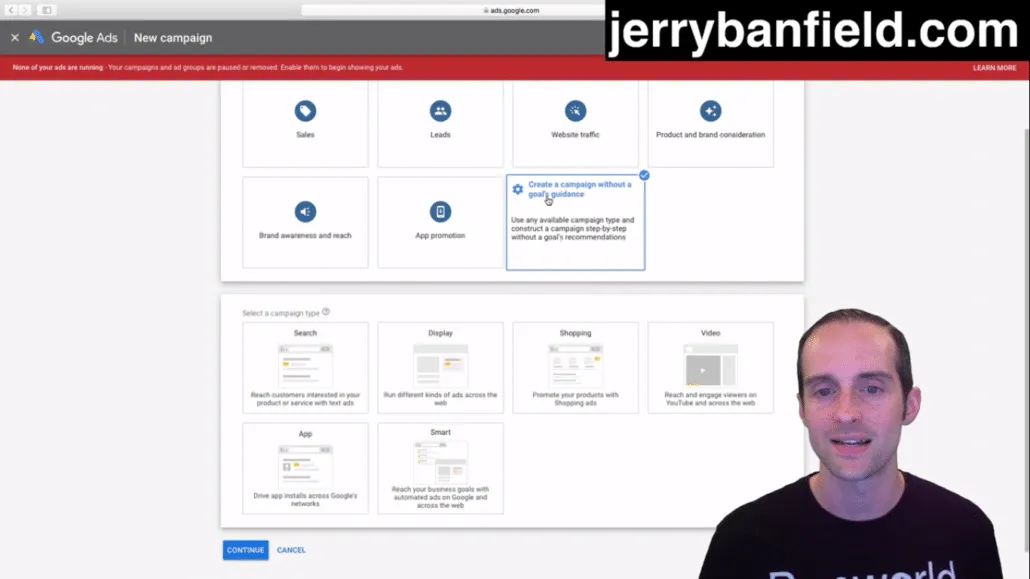Go back with browser back arrow
The height and width of the screenshot is (579, 1030).
[x=11, y=10]
